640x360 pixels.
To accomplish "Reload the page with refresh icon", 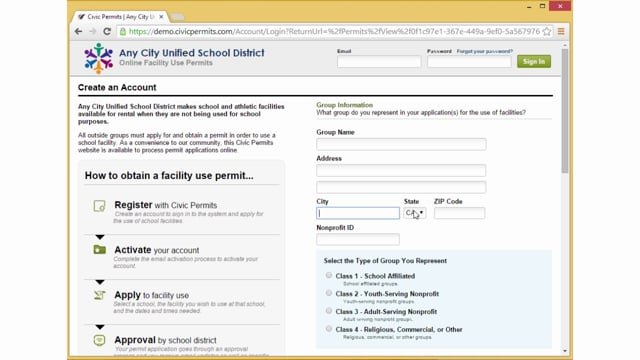I will [x=107, y=31].
